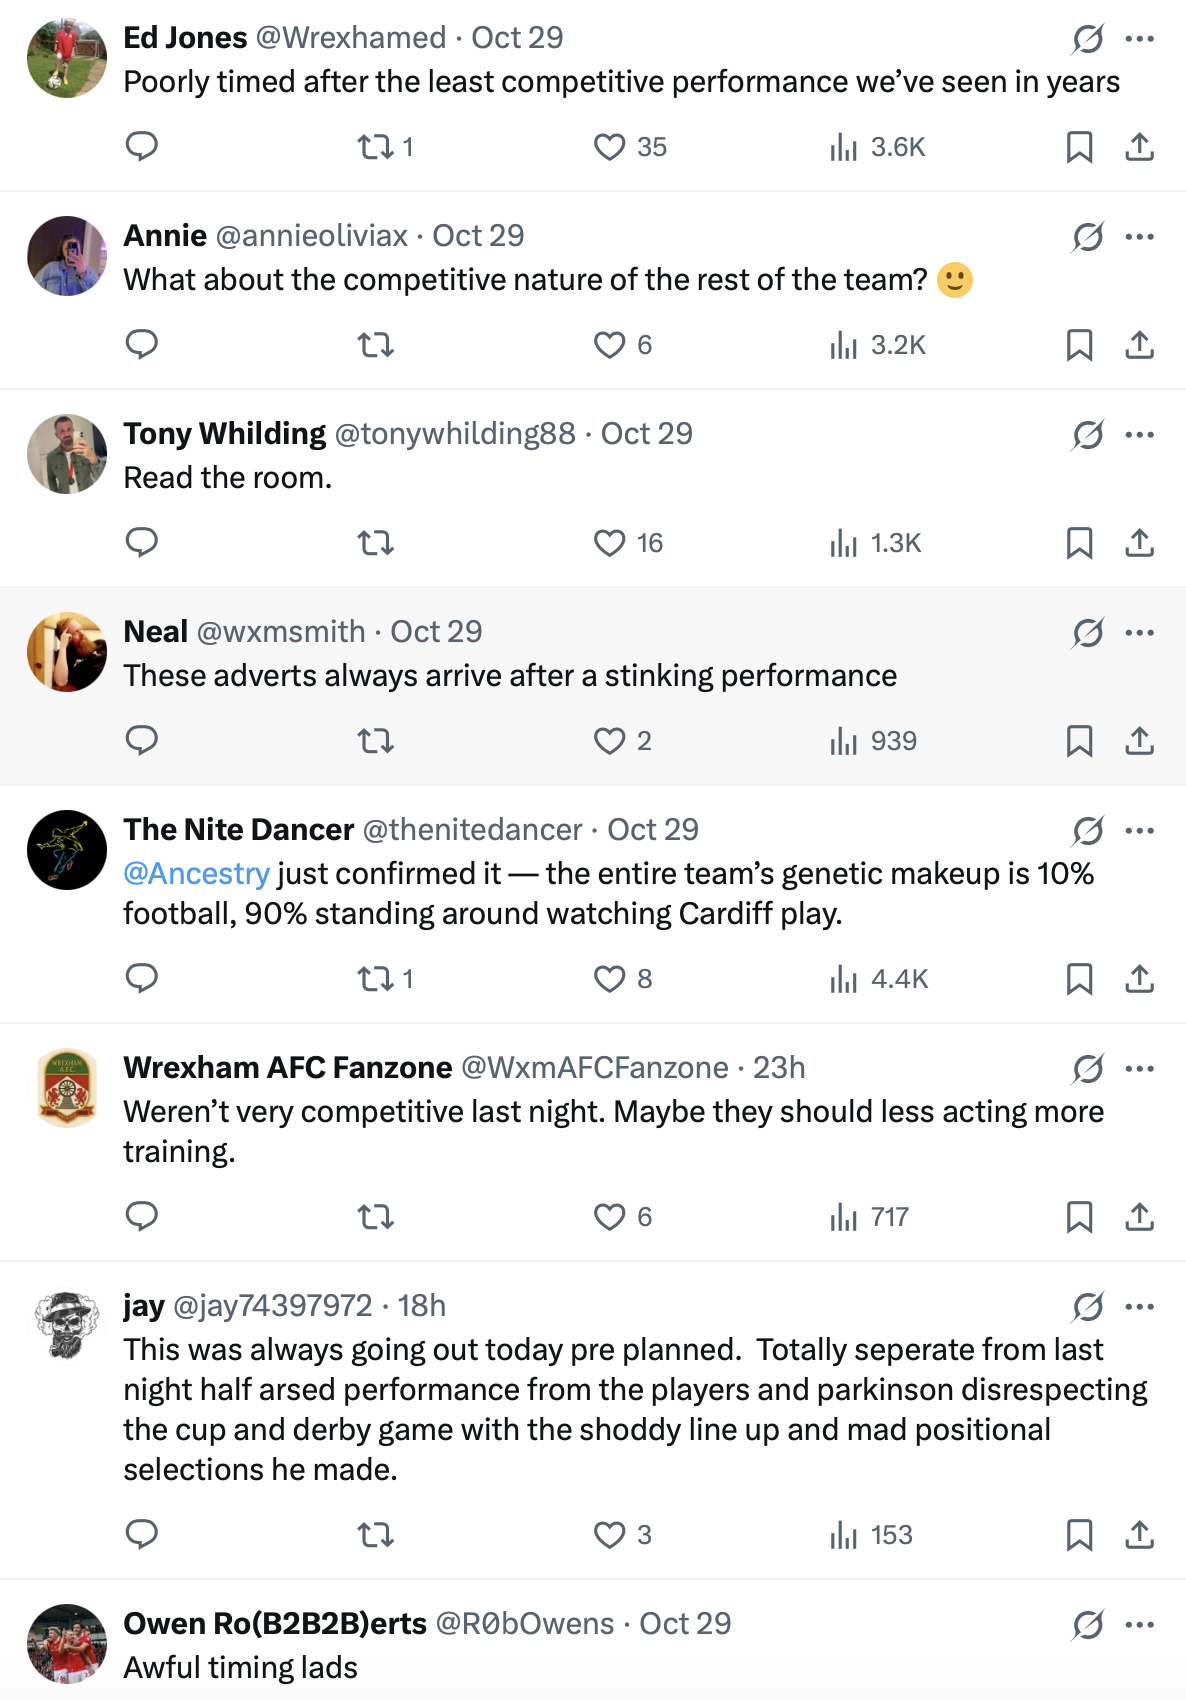
Task: Share Wrexham AFC Fanzone's tweet
Action: pyautogui.click(x=1139, y=1217)
